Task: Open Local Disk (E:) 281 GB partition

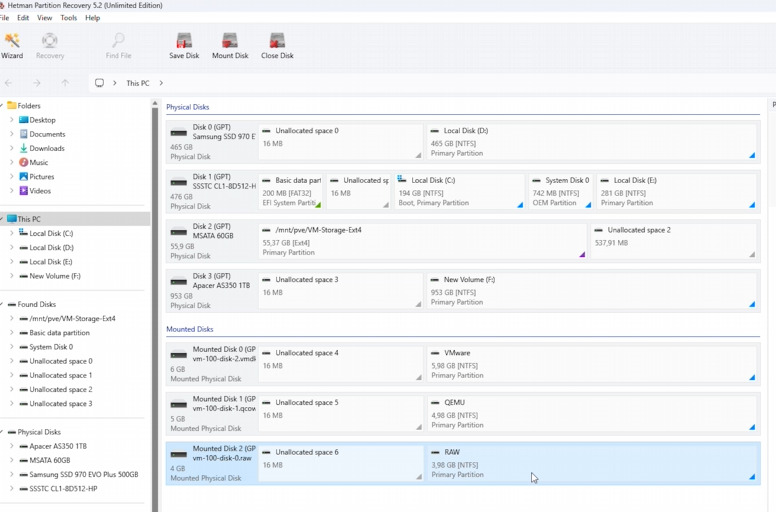Action: click(677, 191)
